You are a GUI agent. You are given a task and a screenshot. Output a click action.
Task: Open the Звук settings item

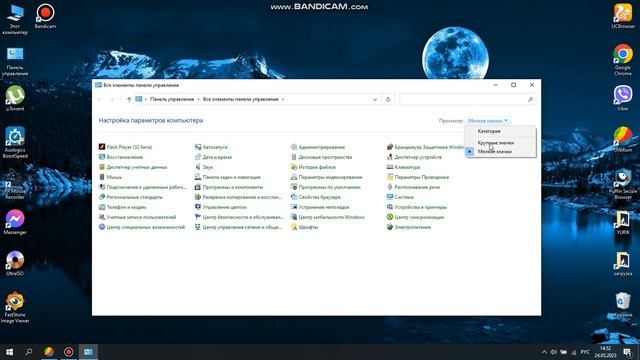click(204, 167)
